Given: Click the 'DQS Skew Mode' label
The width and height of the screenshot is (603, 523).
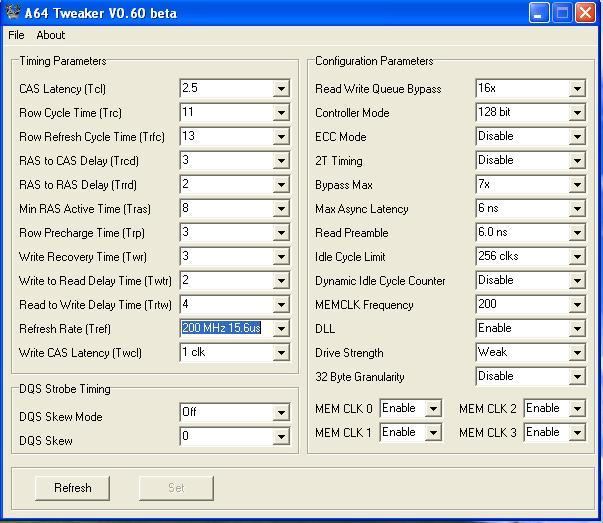Looking at the screenshot, I should (x=61, y=416).
